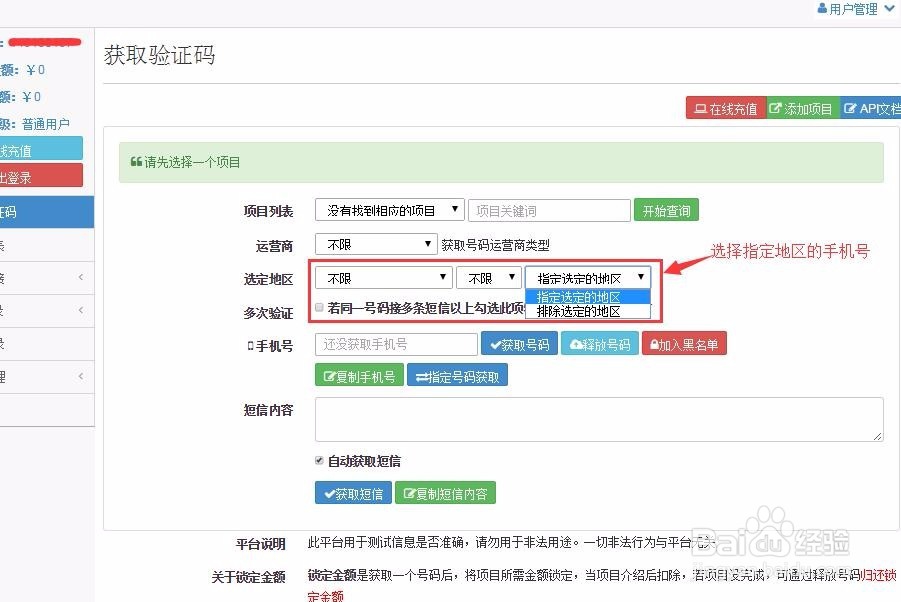This screenshot has height=602, width=901.
Task: 点击「指定号码获取」按钮
Action: (457, 375)
